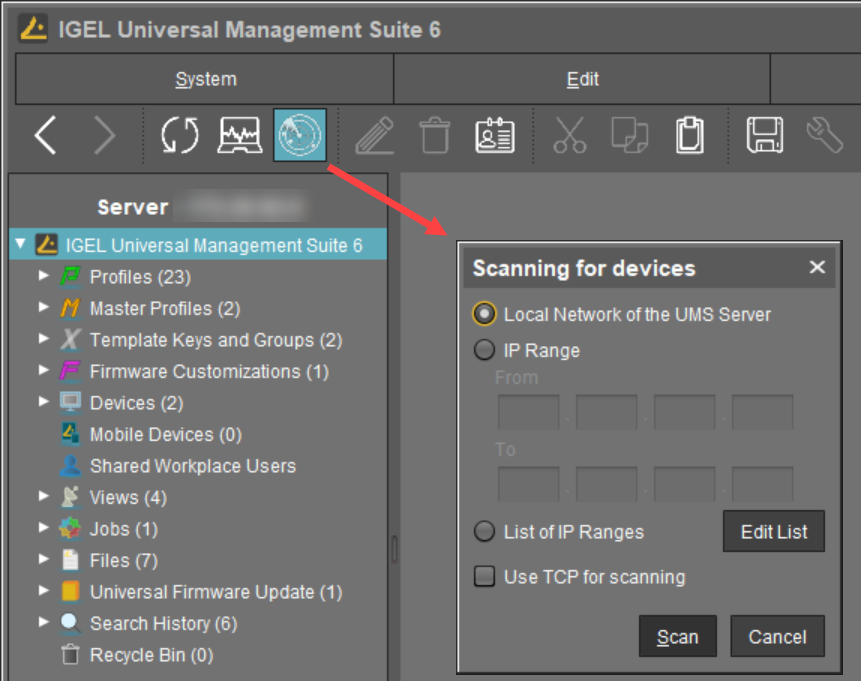Choose the IP Range option
Viewport: 861px width, 681px height.
coord(484,350)
